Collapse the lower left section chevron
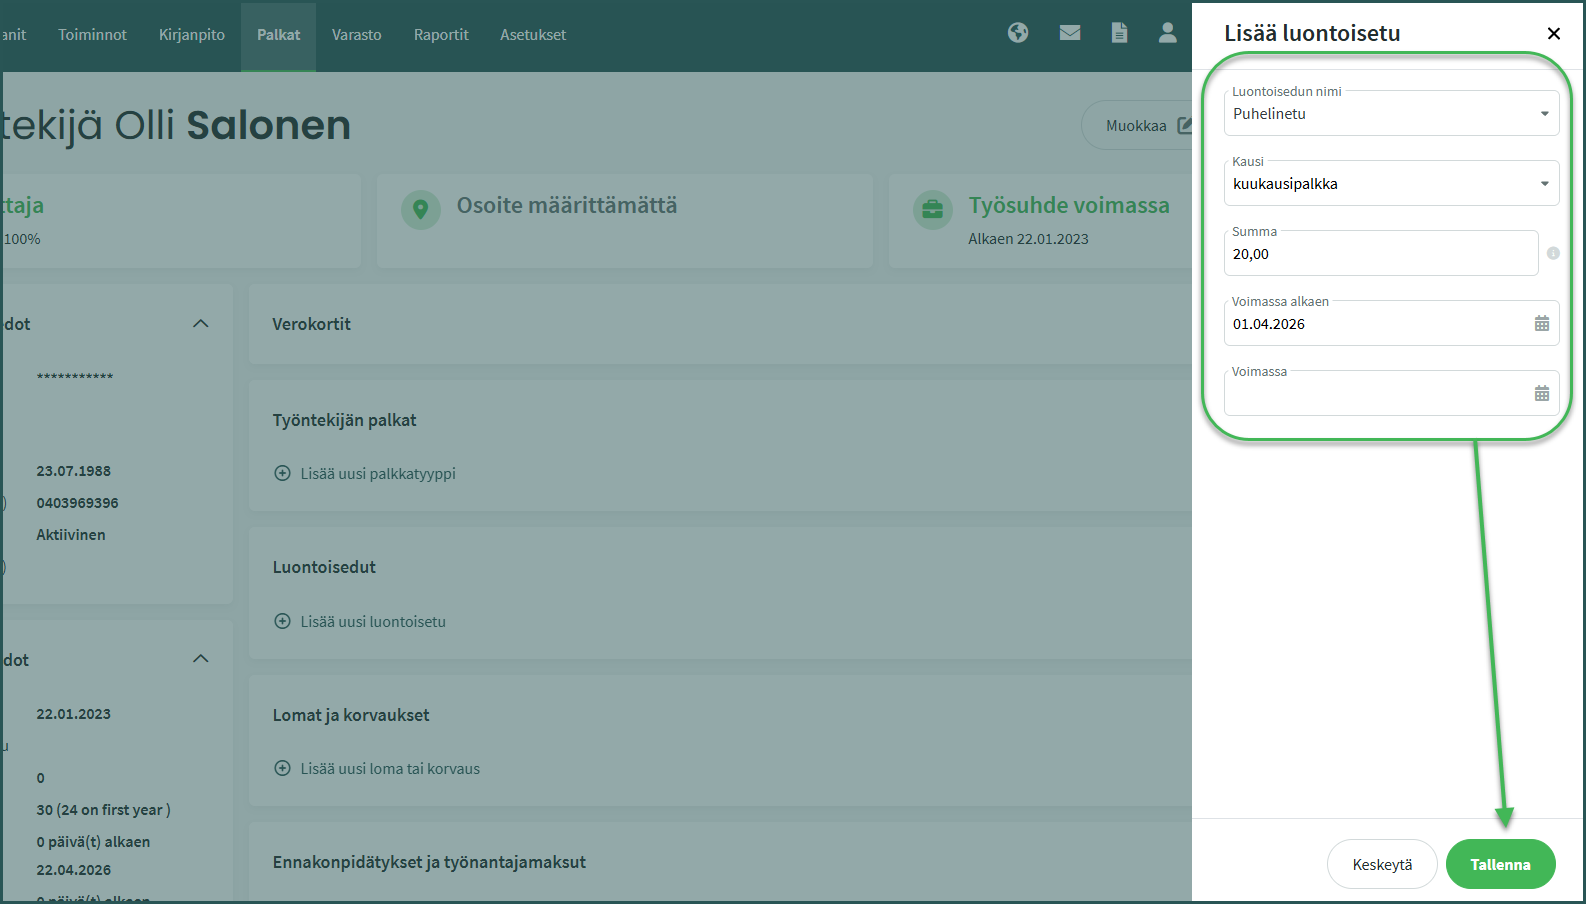The image size is (1586, 904). 200,658
